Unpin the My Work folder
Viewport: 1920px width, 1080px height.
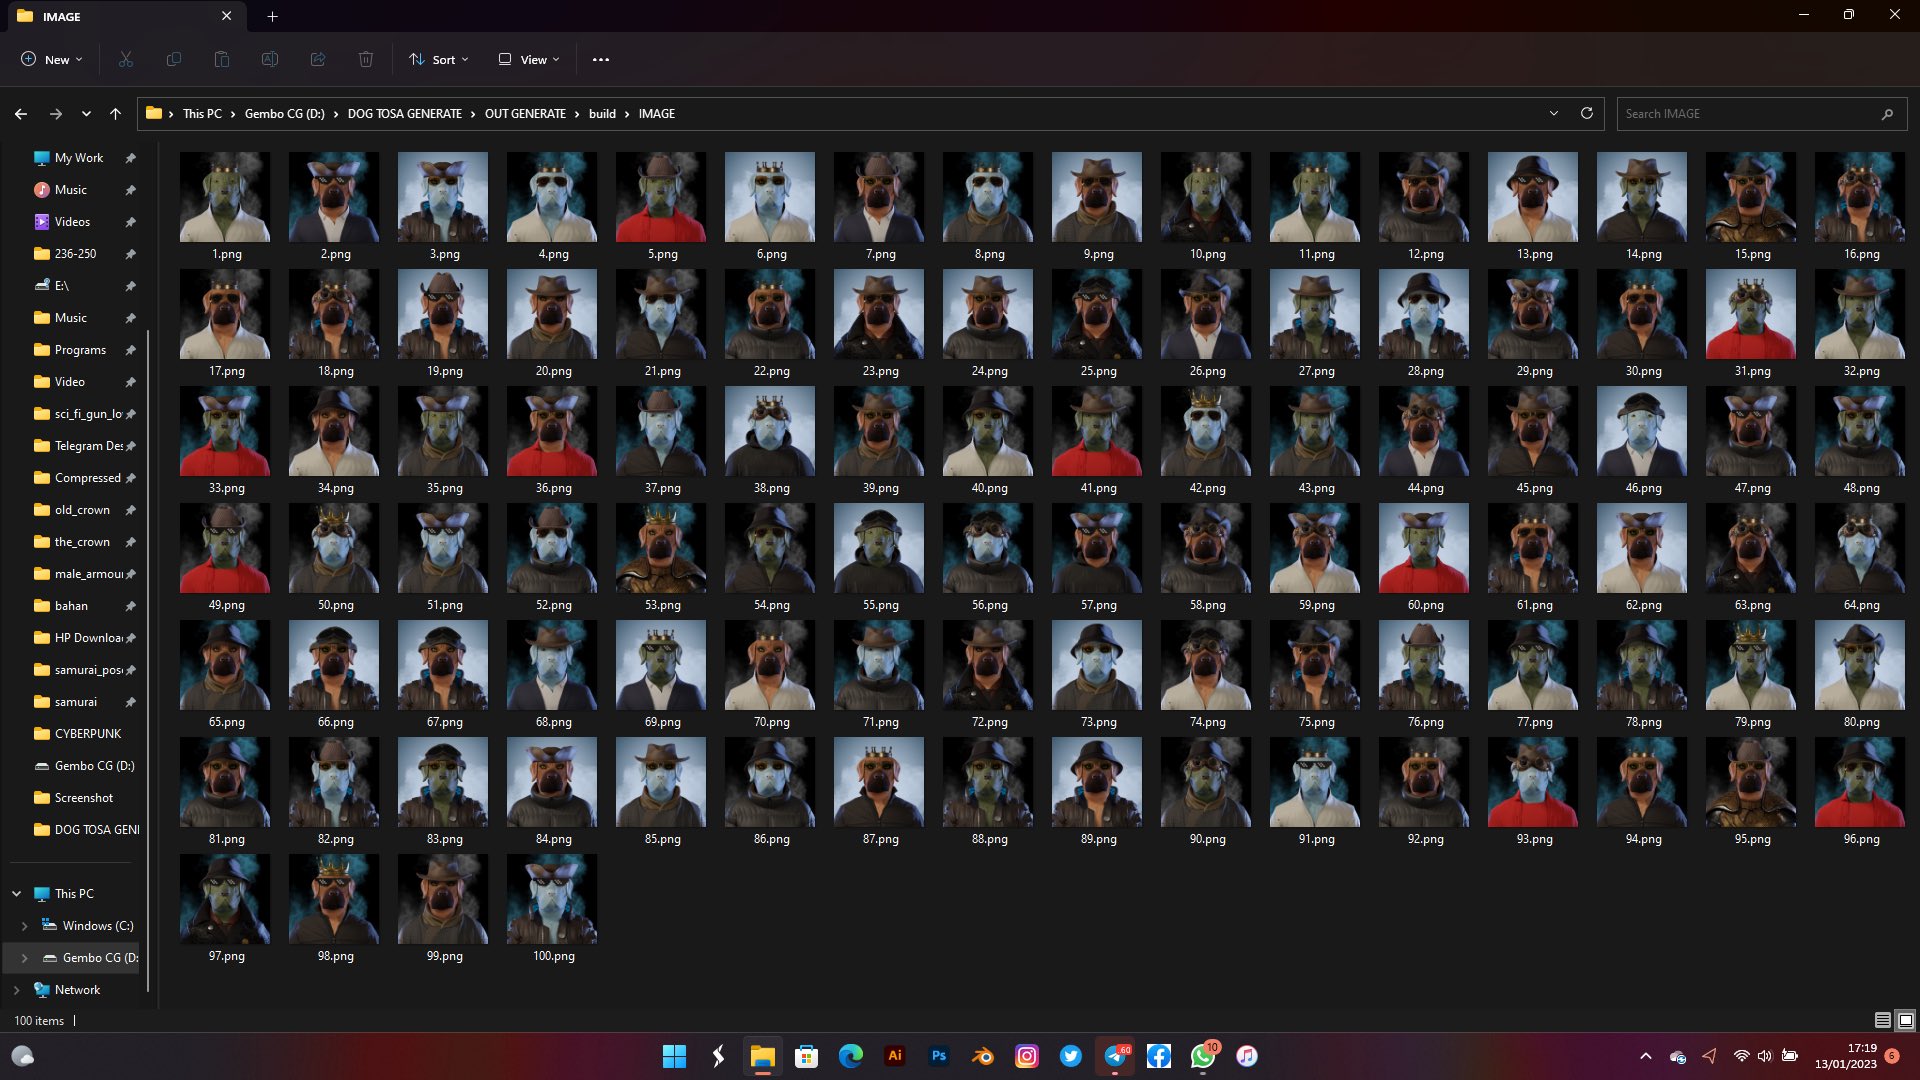coord(130,158)
